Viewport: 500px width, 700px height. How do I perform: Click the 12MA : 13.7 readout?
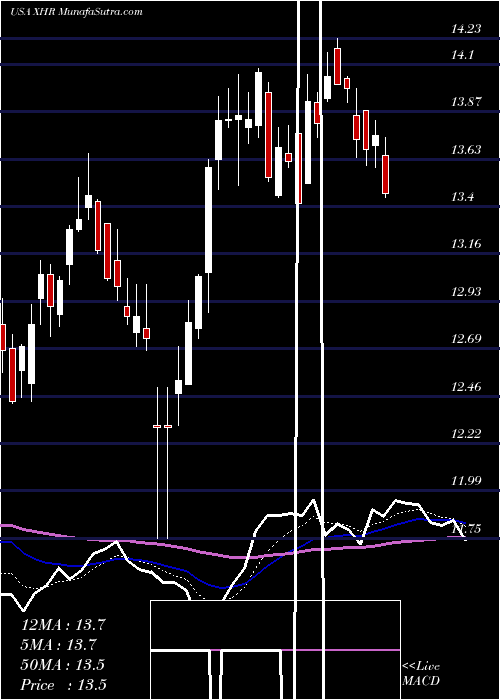tap(63, 625)
